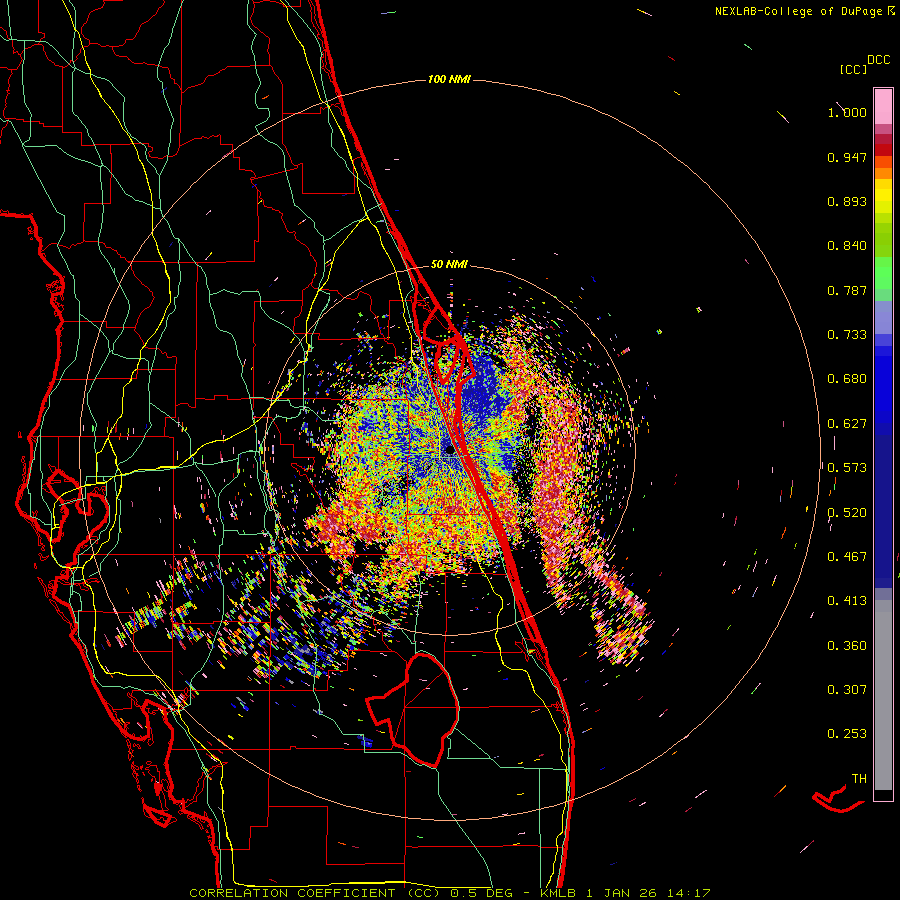Pick the orange swatch on the color bar
This screenshot has width=900, height=900.
click(883, 173)
